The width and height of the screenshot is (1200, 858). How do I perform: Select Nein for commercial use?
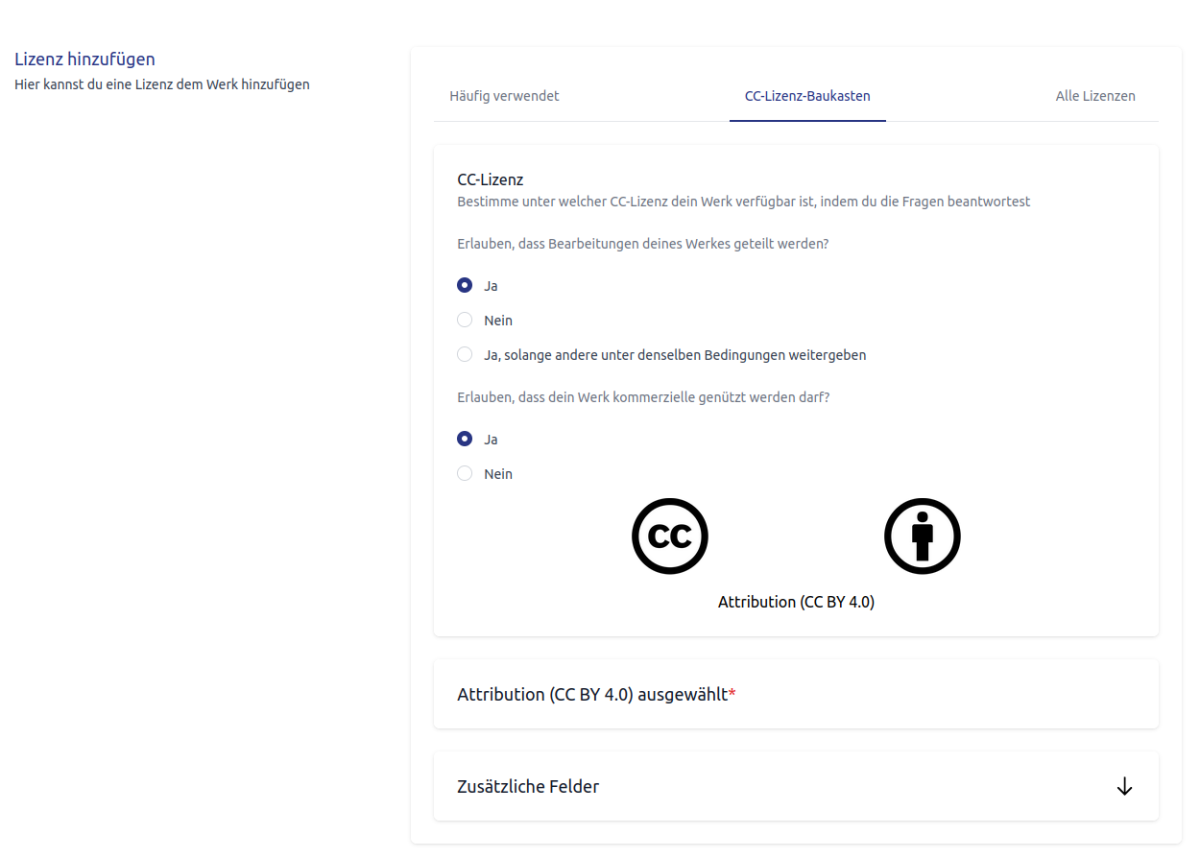(464, 474)
